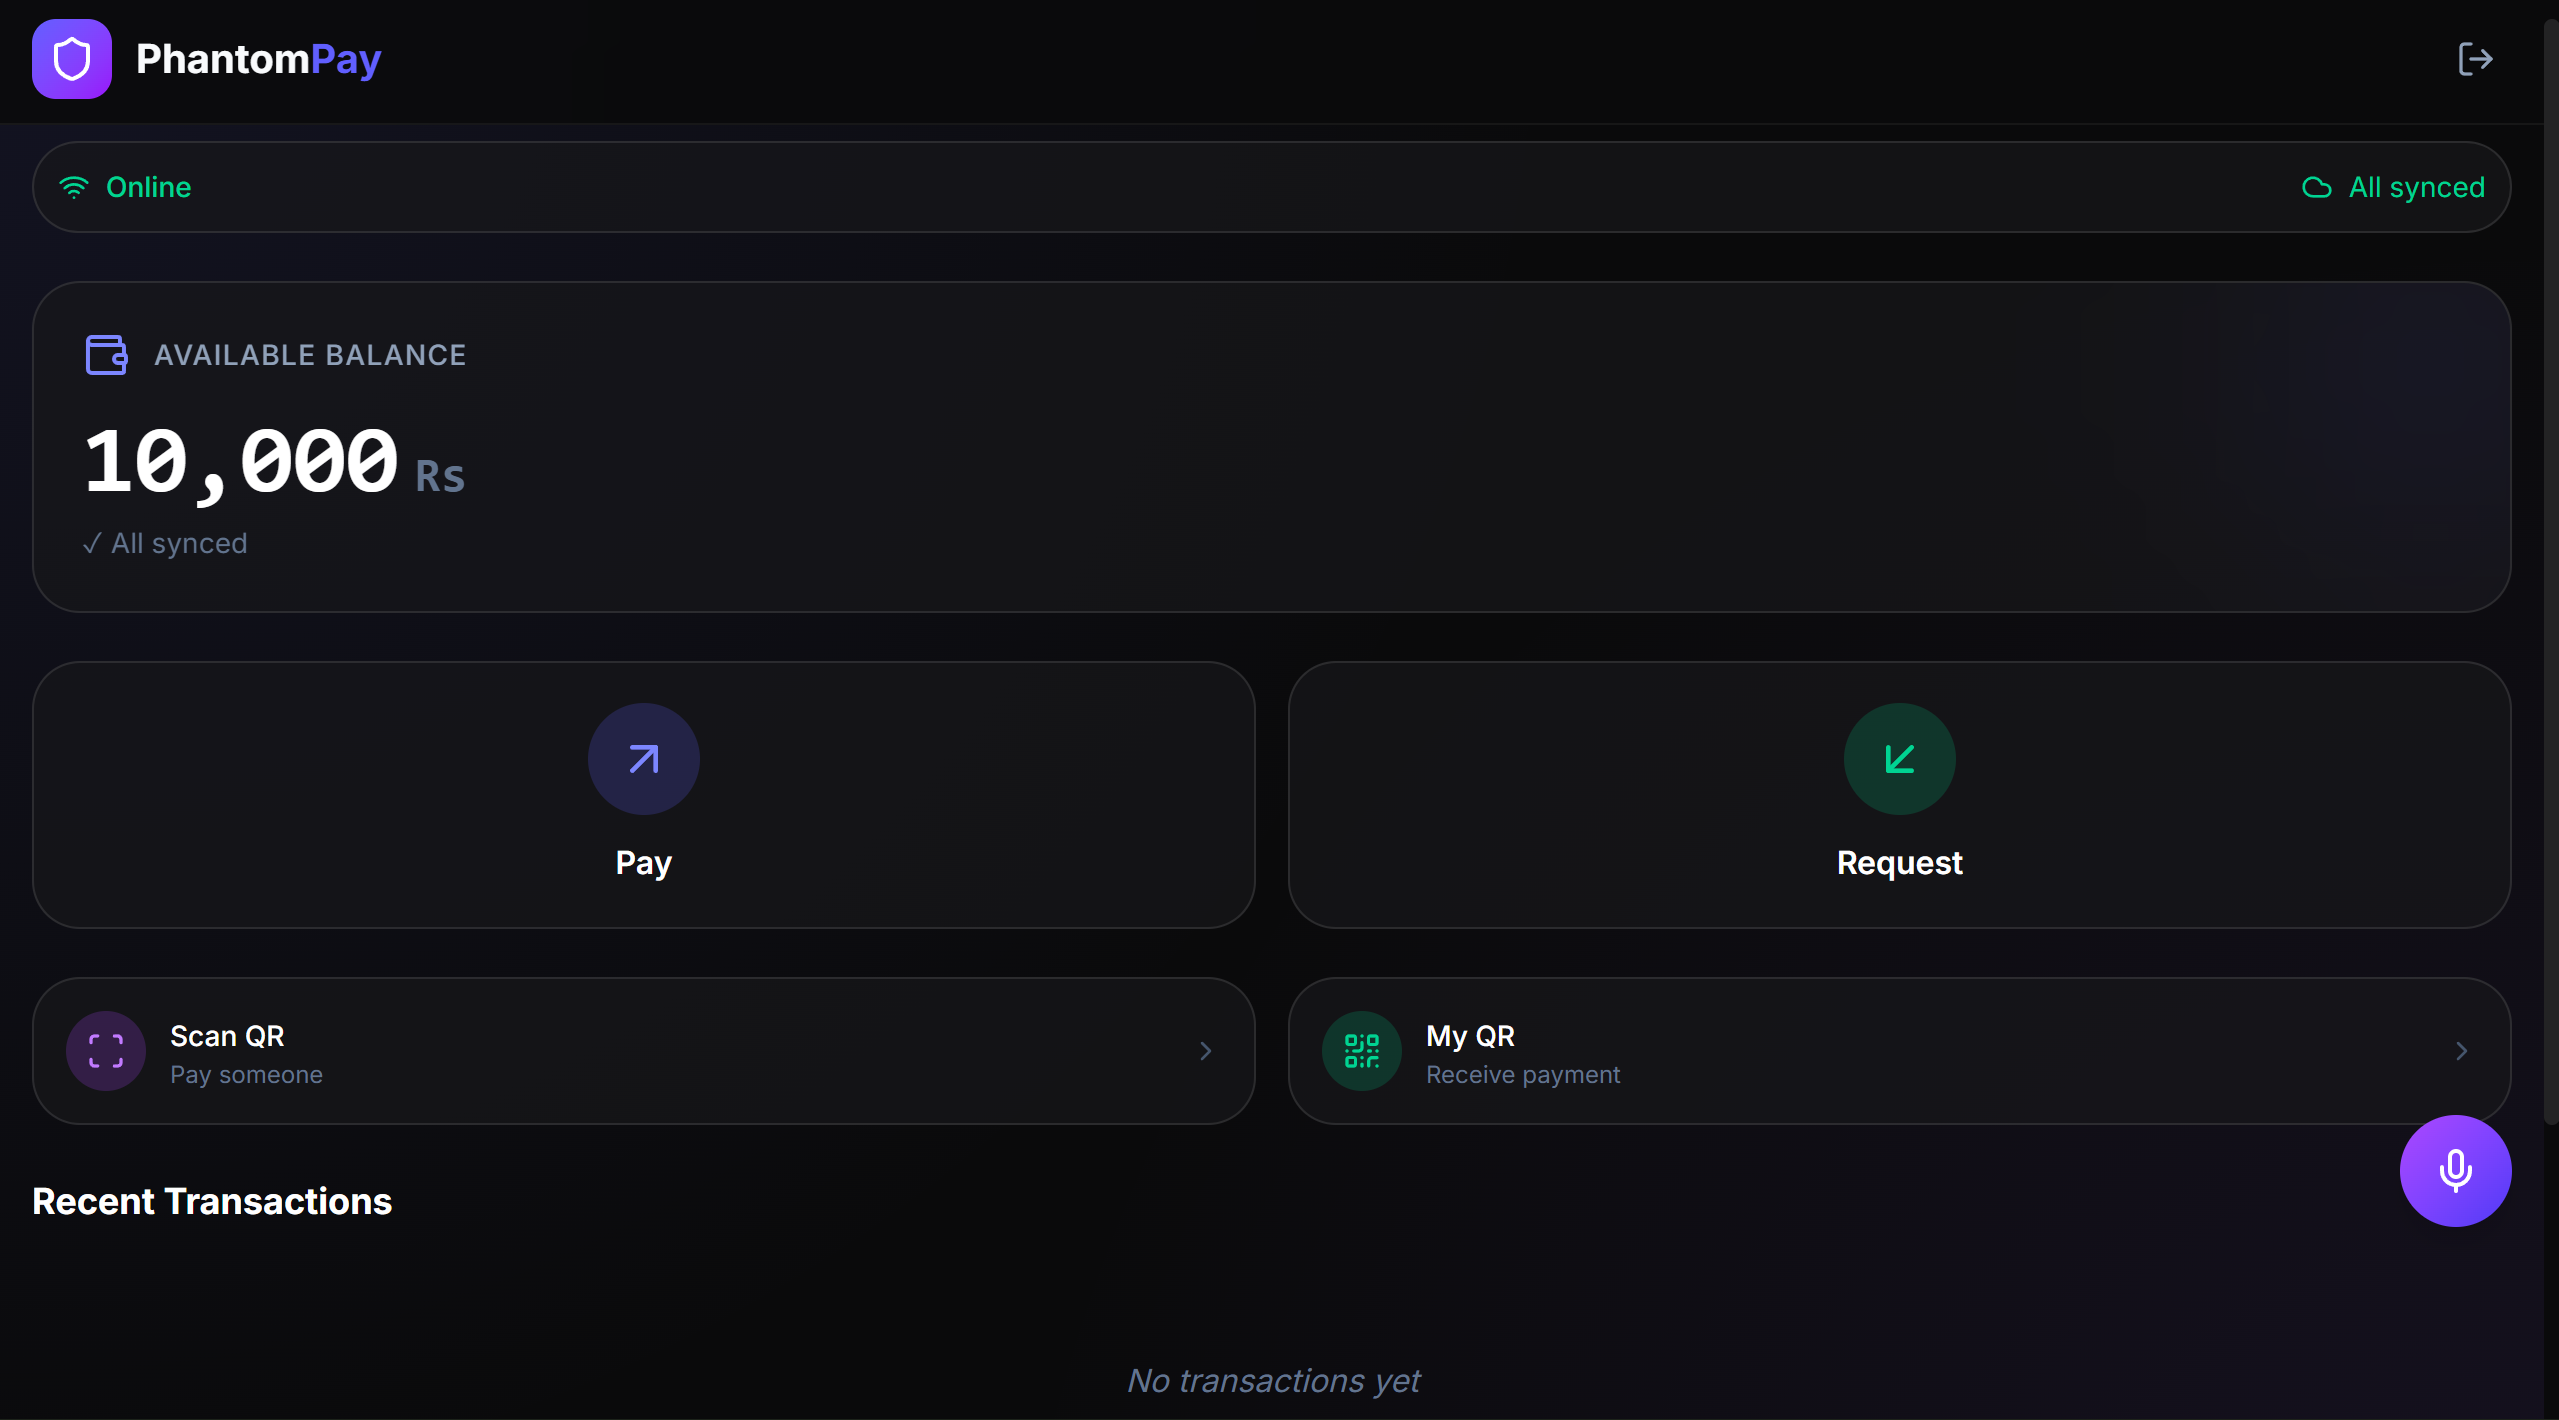2559x1420 pixels.
Task: Select the Pay arrow icon
Action: click(643, 759)
